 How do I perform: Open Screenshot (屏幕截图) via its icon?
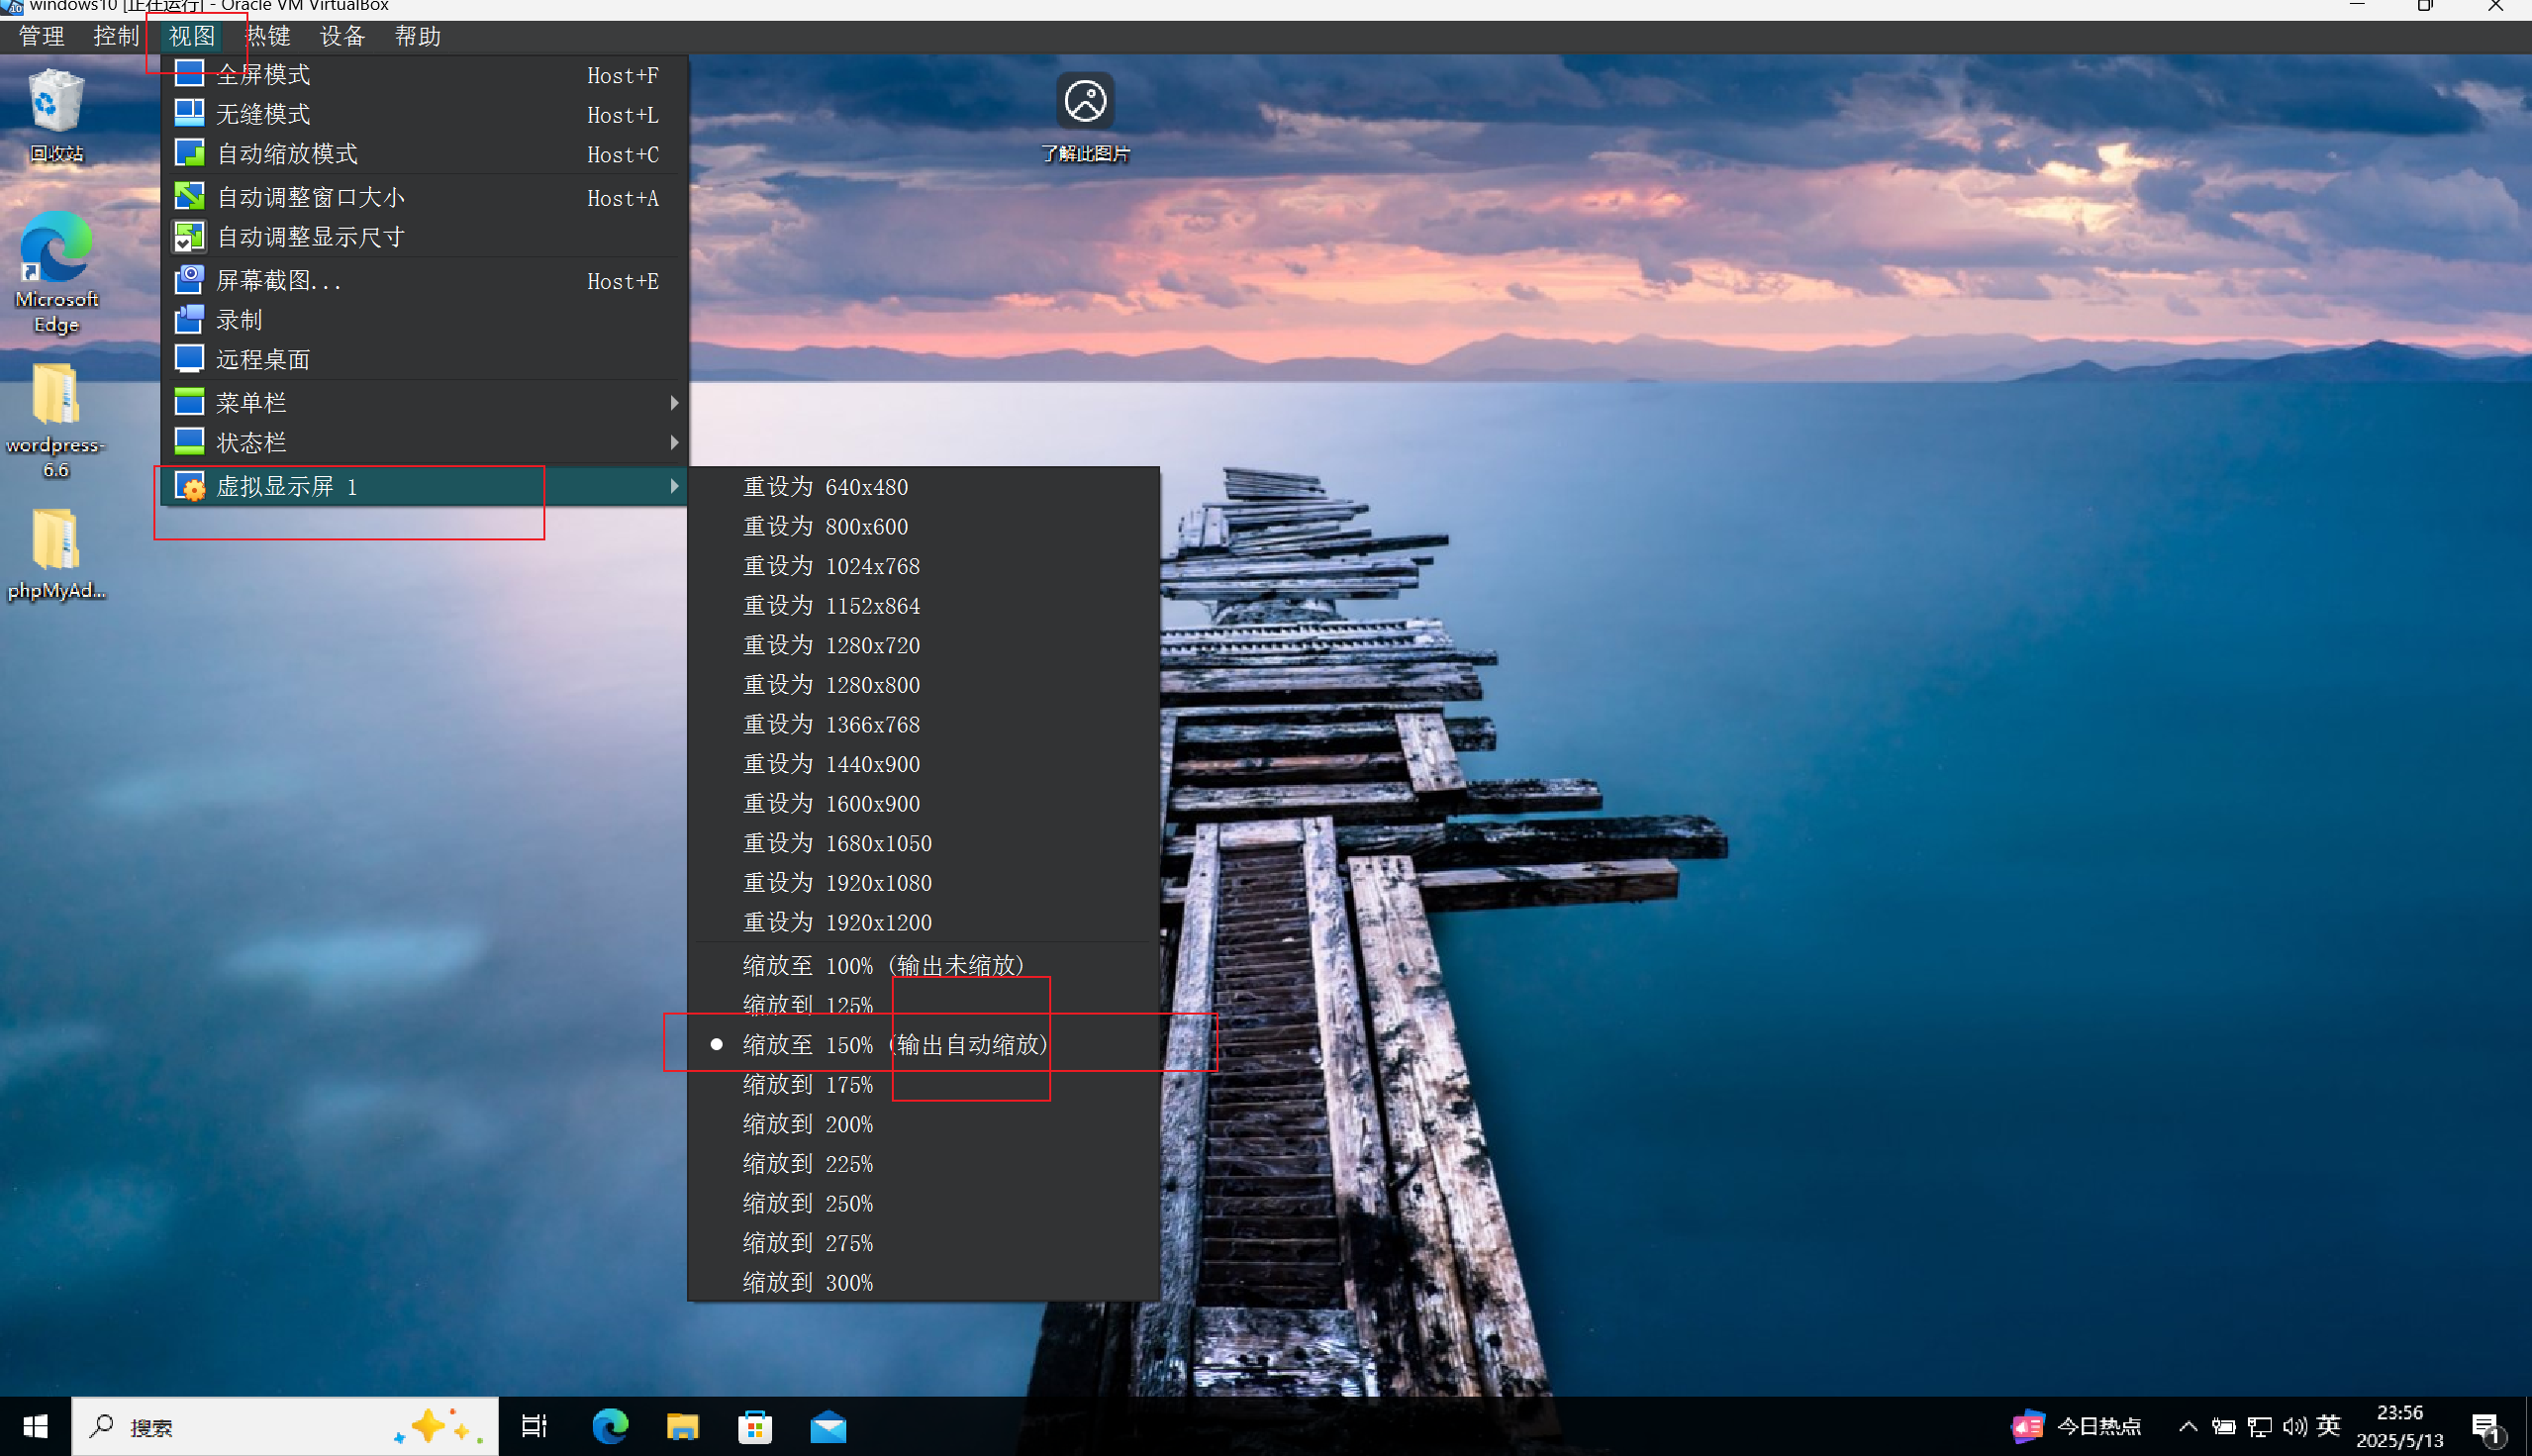pyautogui.click(x=189, y=280)
